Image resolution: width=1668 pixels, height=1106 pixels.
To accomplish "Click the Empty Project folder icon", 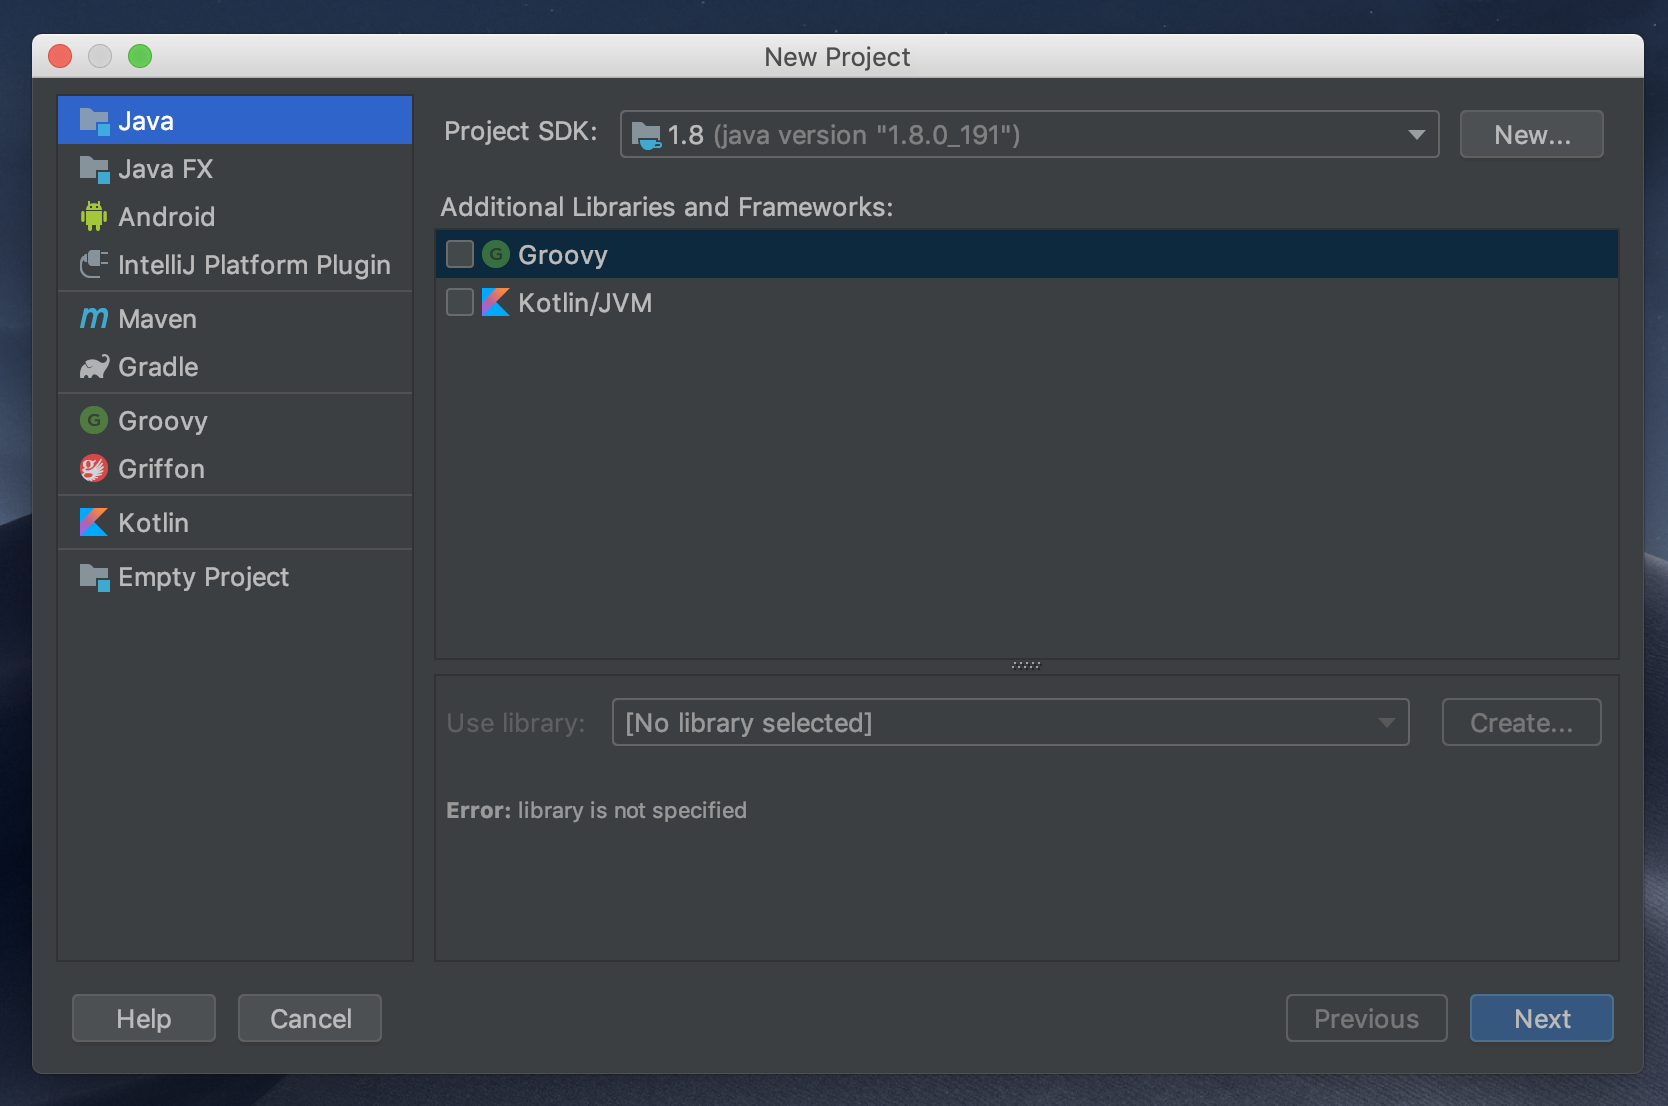I will click(94, 577).
